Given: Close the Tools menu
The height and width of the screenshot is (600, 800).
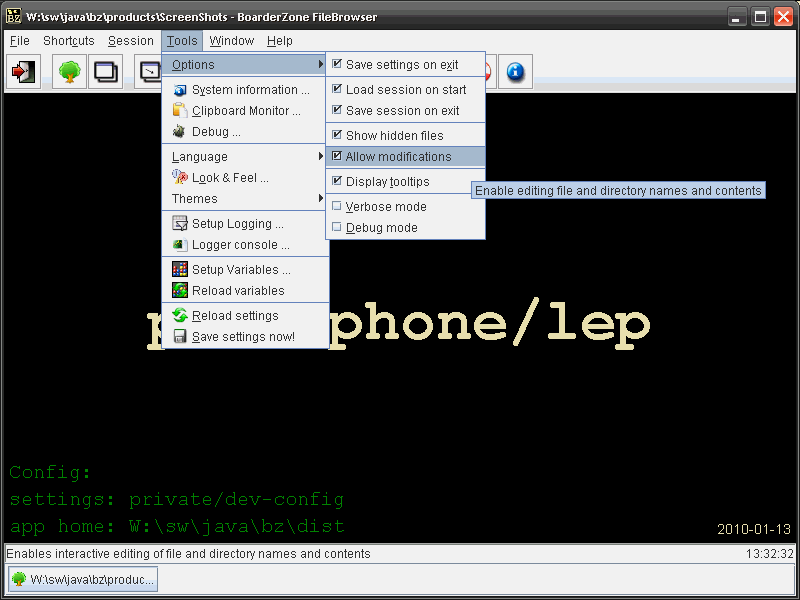Looking at the screenshot, I should (x=182, y=41).
